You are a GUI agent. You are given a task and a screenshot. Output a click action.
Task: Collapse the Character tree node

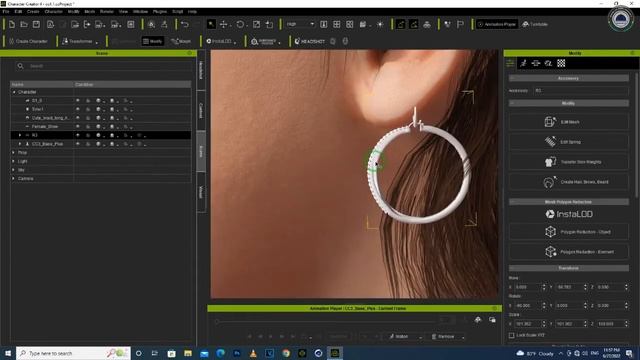click(14, 92)
